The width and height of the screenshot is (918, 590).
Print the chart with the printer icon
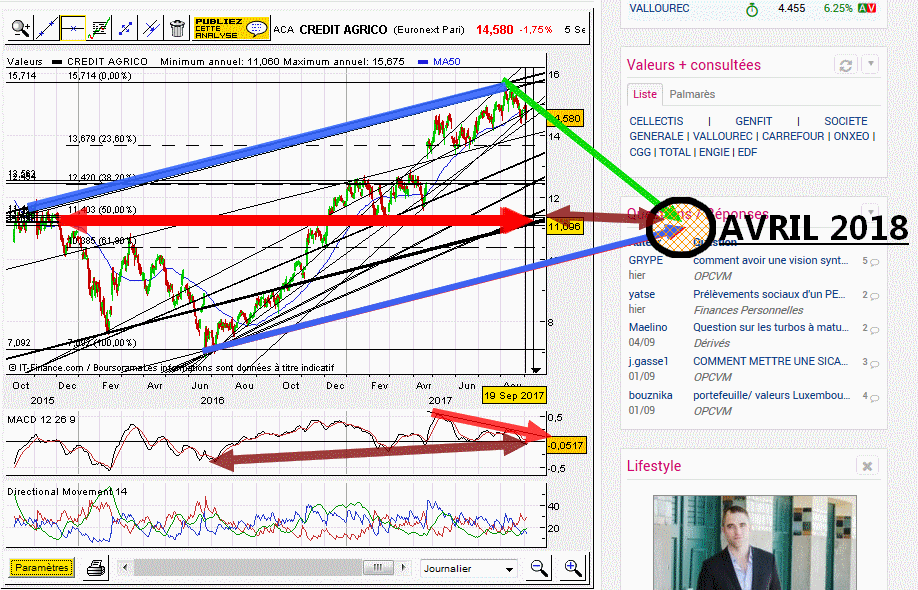pyautogui.click(x=95, y=568)
